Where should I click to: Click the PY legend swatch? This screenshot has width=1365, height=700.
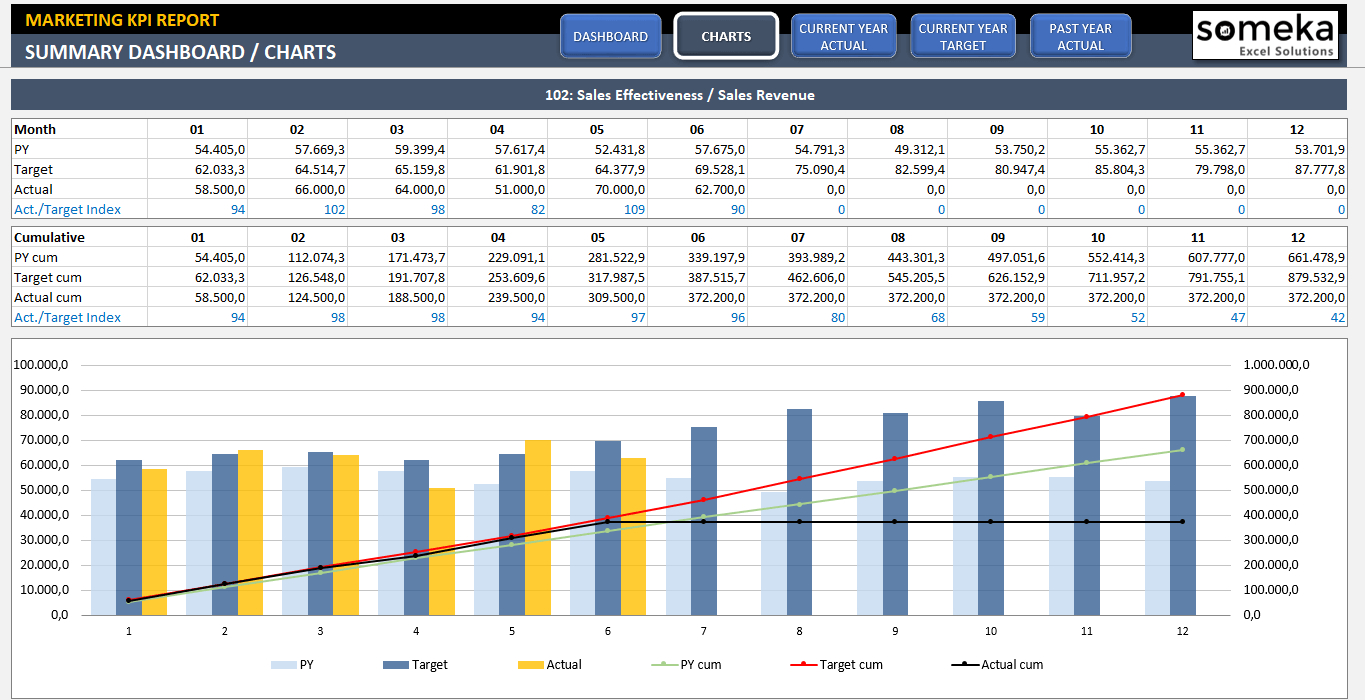pyautogui.click(x=284, y=664)
